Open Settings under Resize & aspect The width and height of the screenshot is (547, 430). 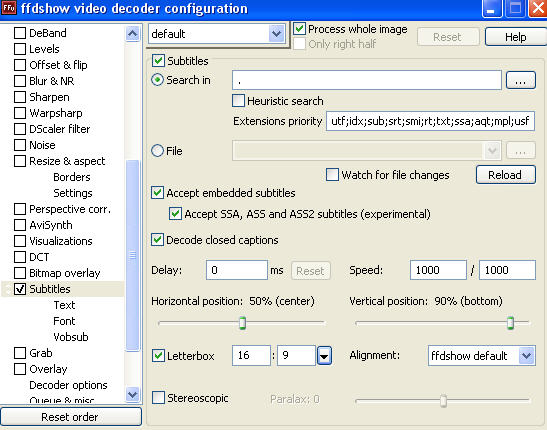pyautogui.click(x=73, y=193)
